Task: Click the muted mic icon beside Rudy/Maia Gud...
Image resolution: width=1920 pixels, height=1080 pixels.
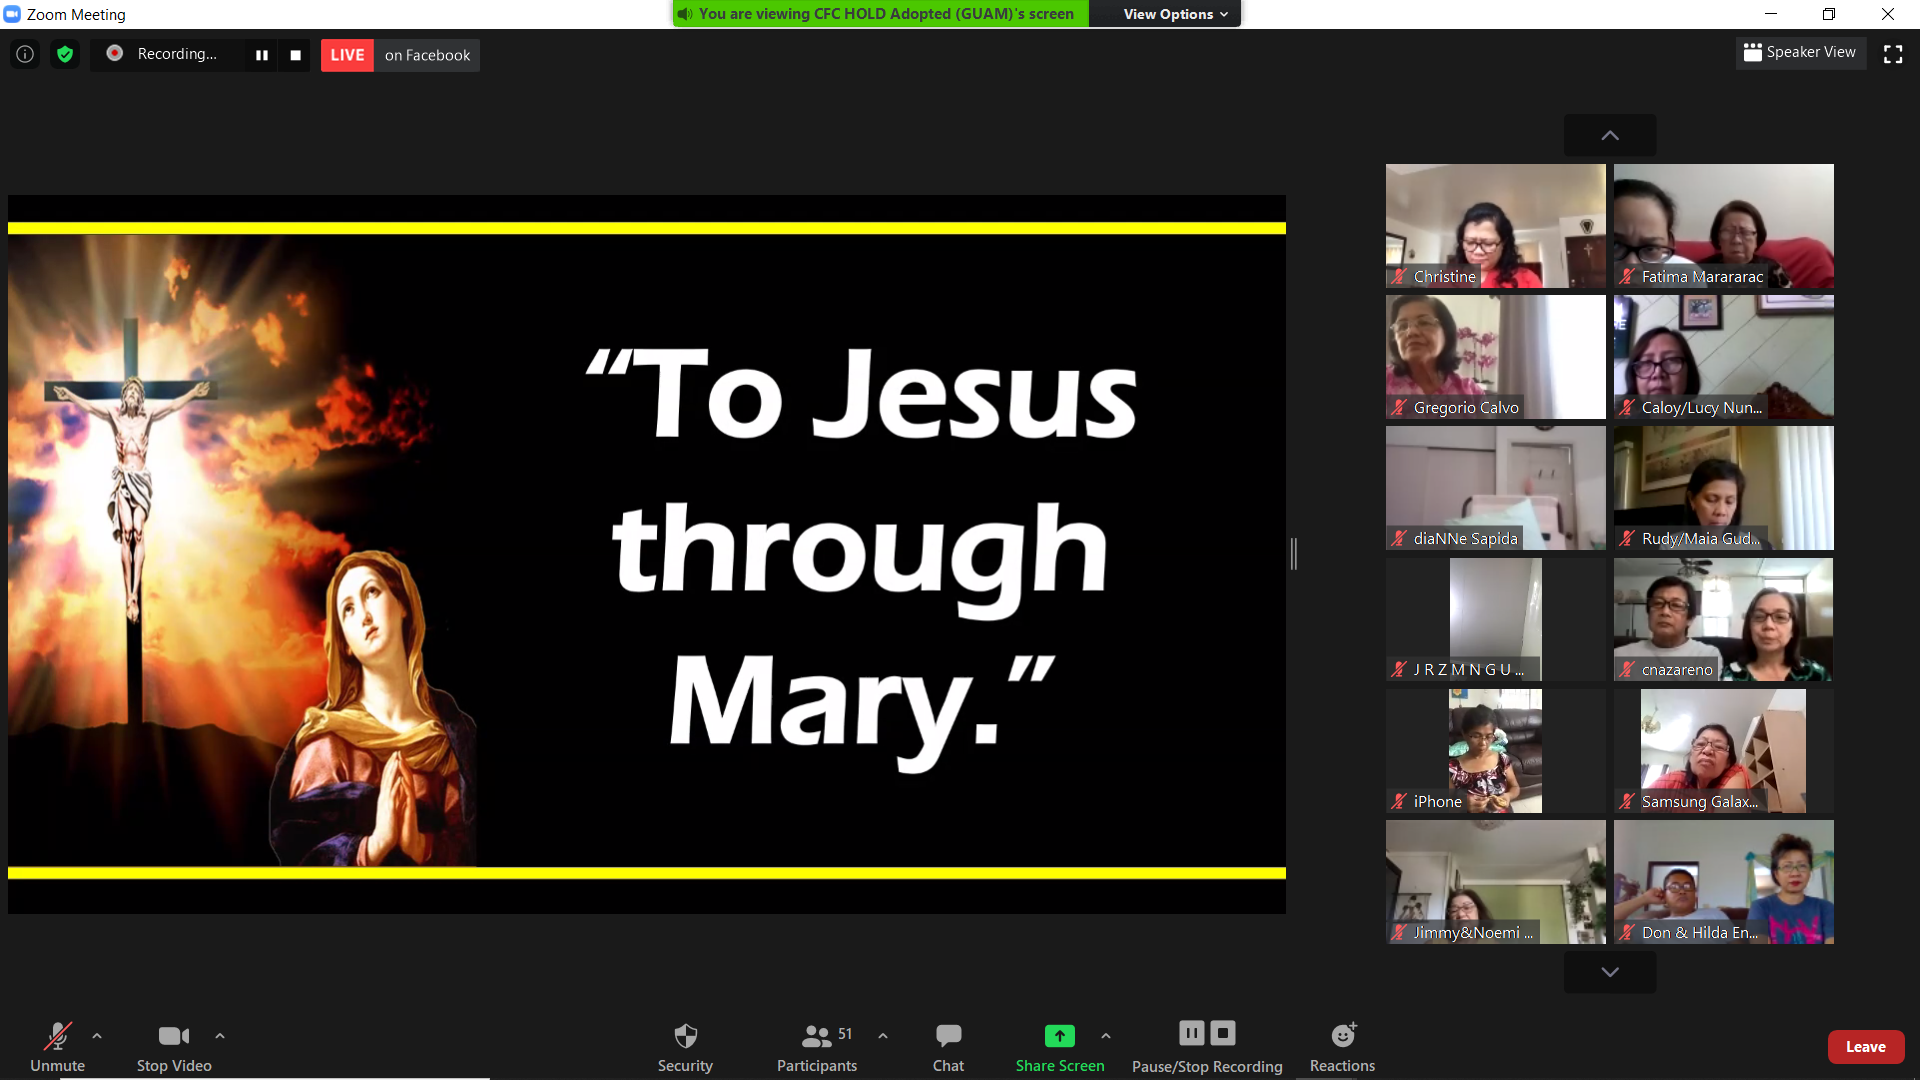Action: 1627,539
